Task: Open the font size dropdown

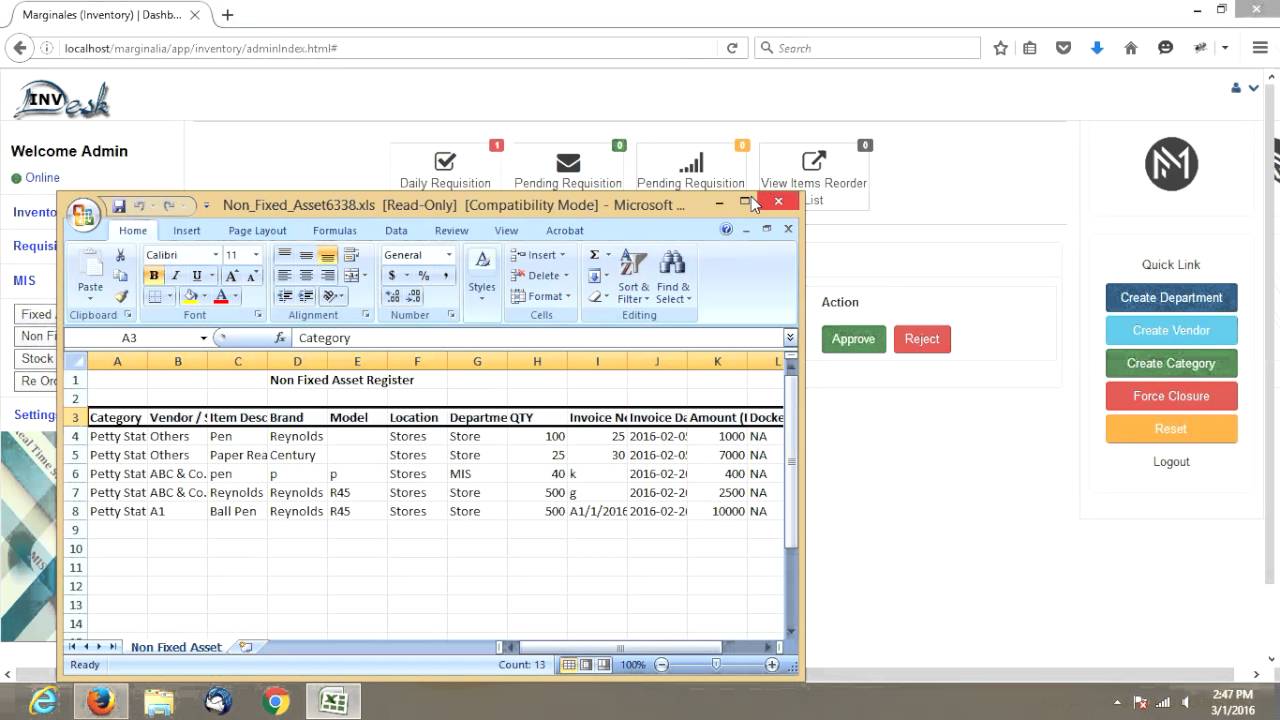Action: pos(255,255)
